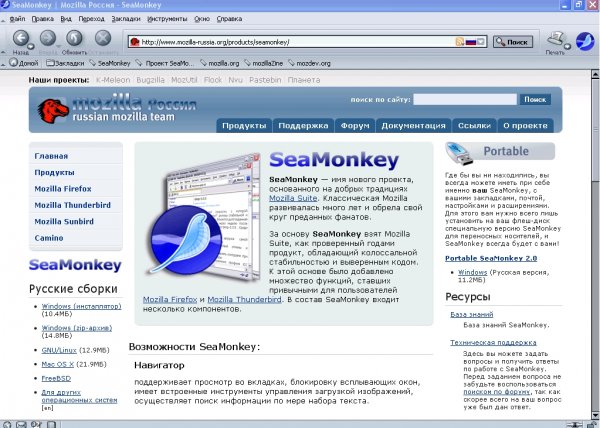600x428 pixels.
Task: Click the Forward navigation arrow button
Action: pos(48,38)
